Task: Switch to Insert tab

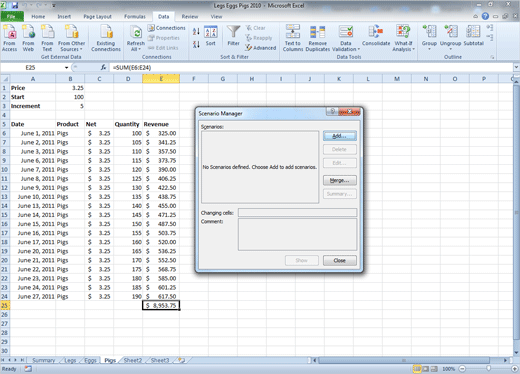Action: click(x=64, y=16)
